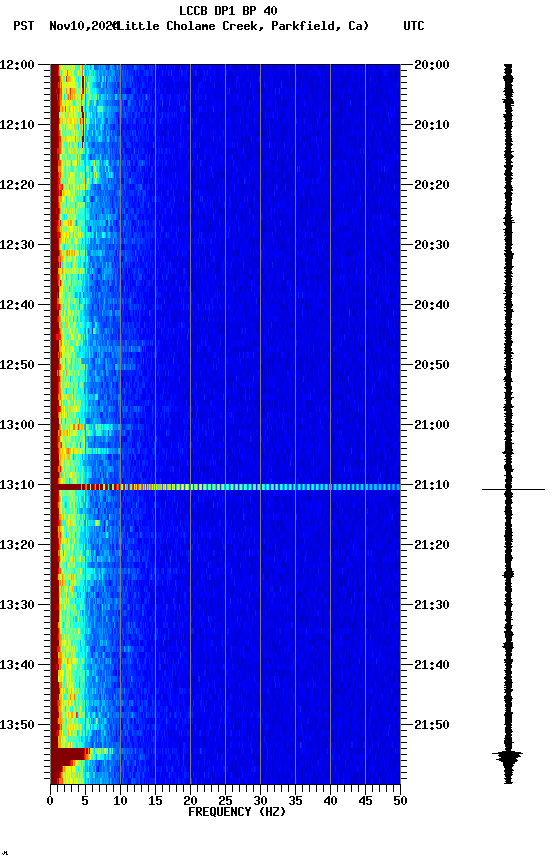552x864 pixels.
Task: Click the '12:10' PST time label
Action: point(17,125)
